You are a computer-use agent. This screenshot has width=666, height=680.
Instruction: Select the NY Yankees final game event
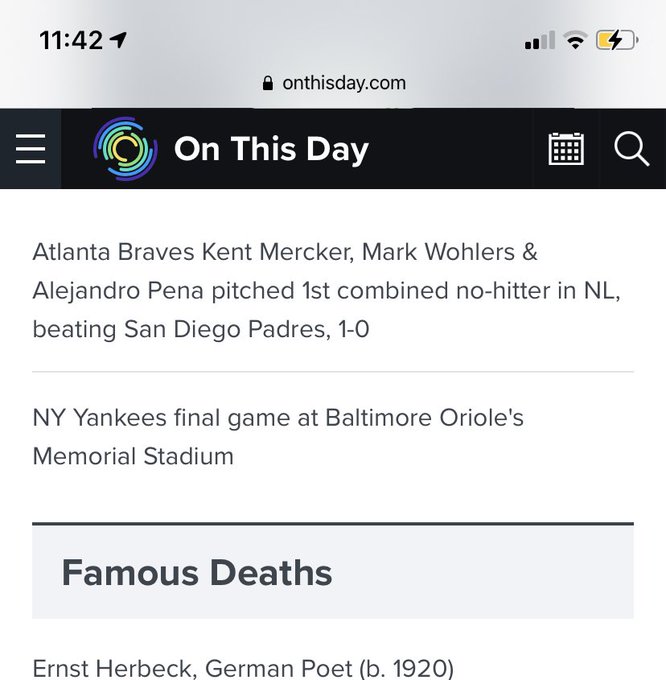click(278, 437)
